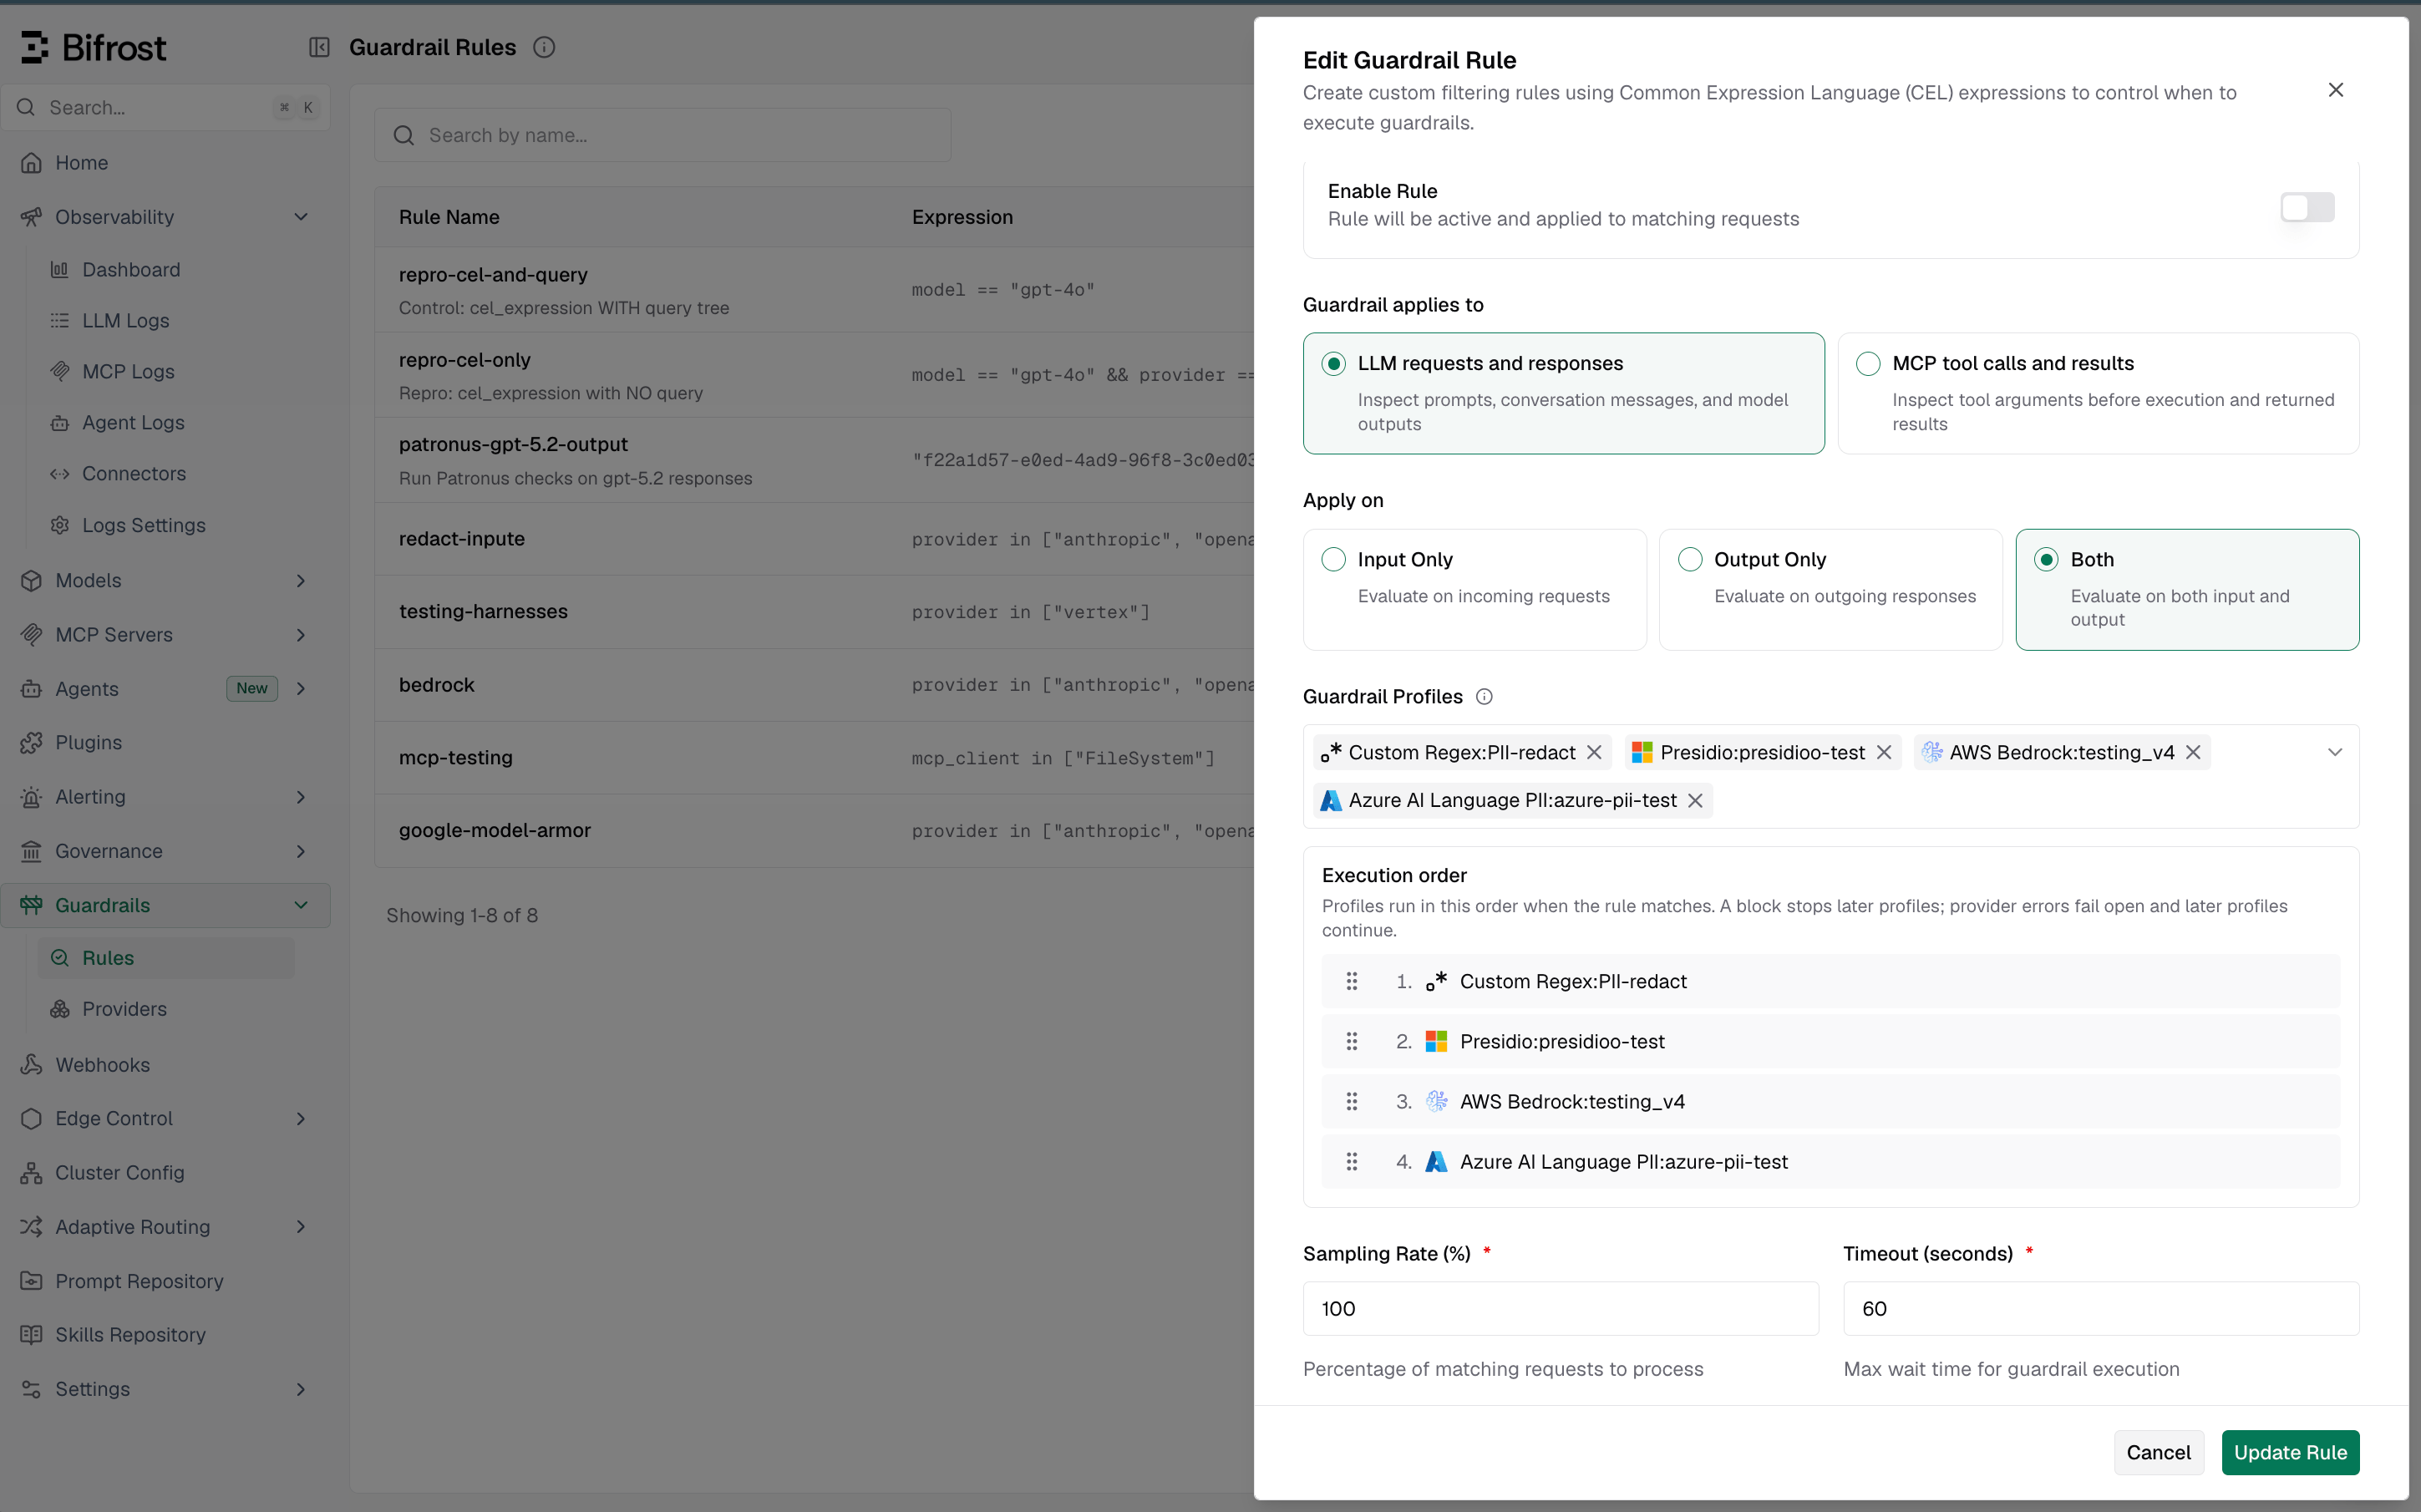Viewport: 2421px width, 1512px height.
Task: Open the repro-cel-and-query rule row
Action: pyautogui.click(x=814, y=290)
